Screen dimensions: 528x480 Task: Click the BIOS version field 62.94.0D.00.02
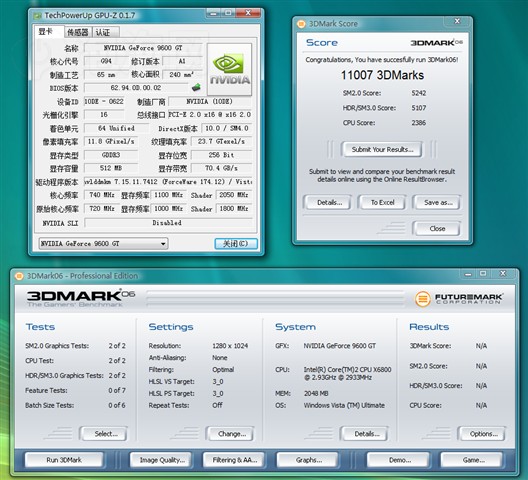(x=136, y=88)
